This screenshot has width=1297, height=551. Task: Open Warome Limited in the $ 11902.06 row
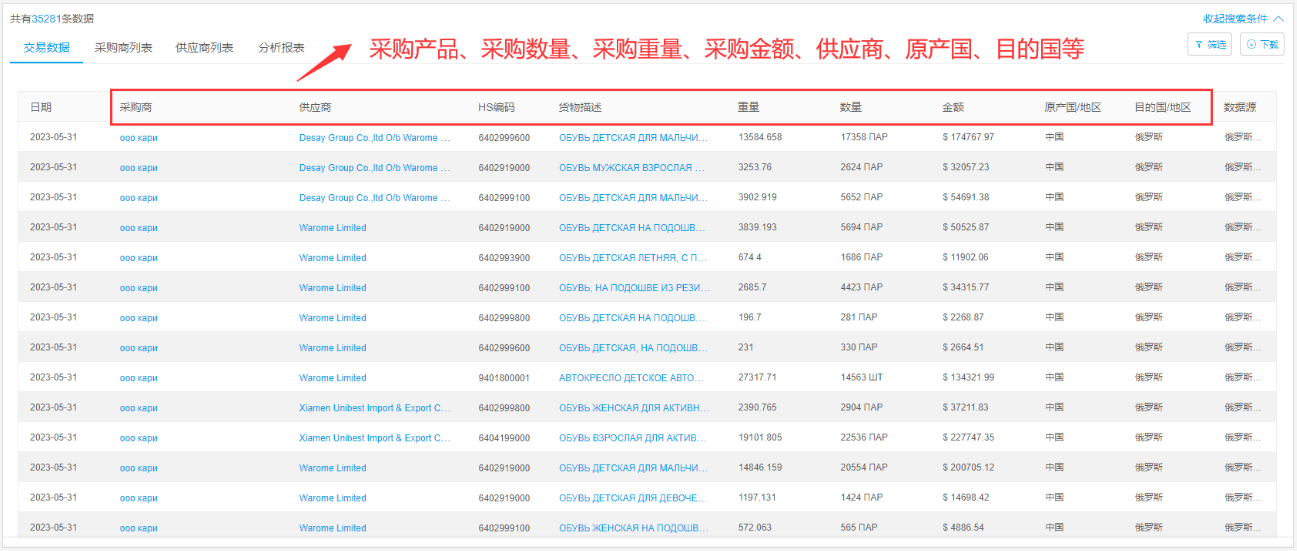(333, 257)
